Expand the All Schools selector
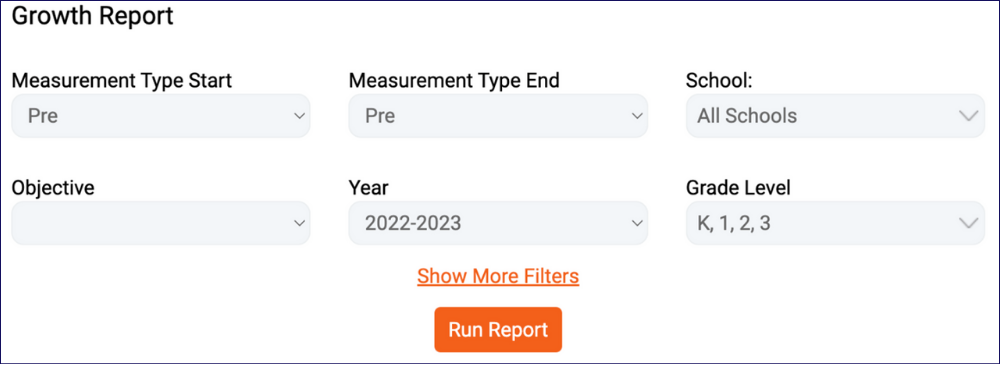1000x365 pixels. [835, 115]
